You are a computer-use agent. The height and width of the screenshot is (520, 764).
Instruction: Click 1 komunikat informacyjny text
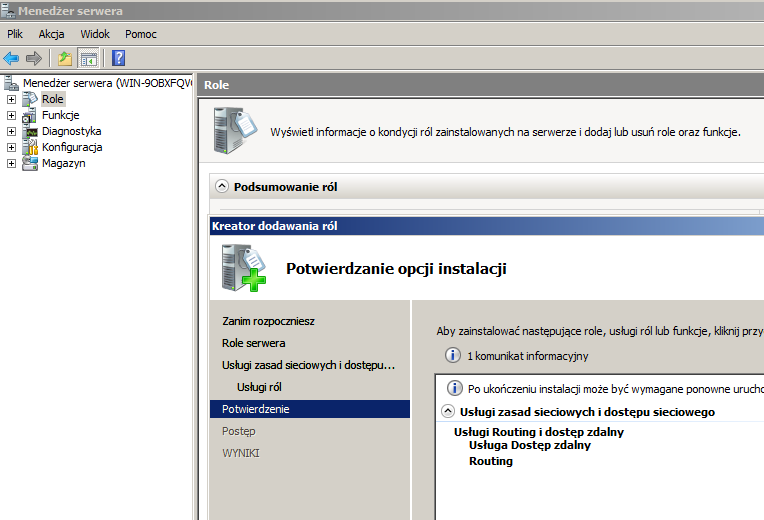pyautogui.click(x=528, y=356)
